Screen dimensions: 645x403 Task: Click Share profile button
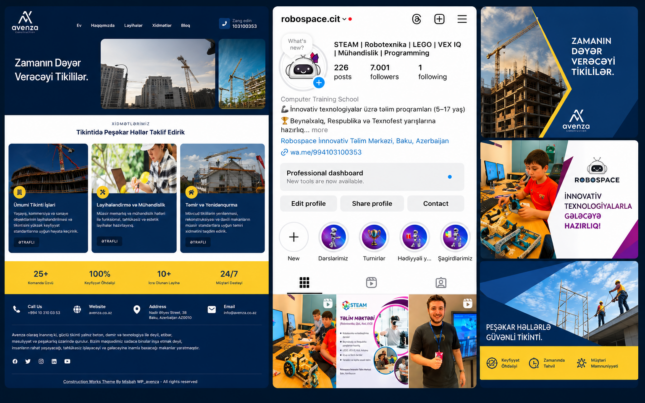372,204
